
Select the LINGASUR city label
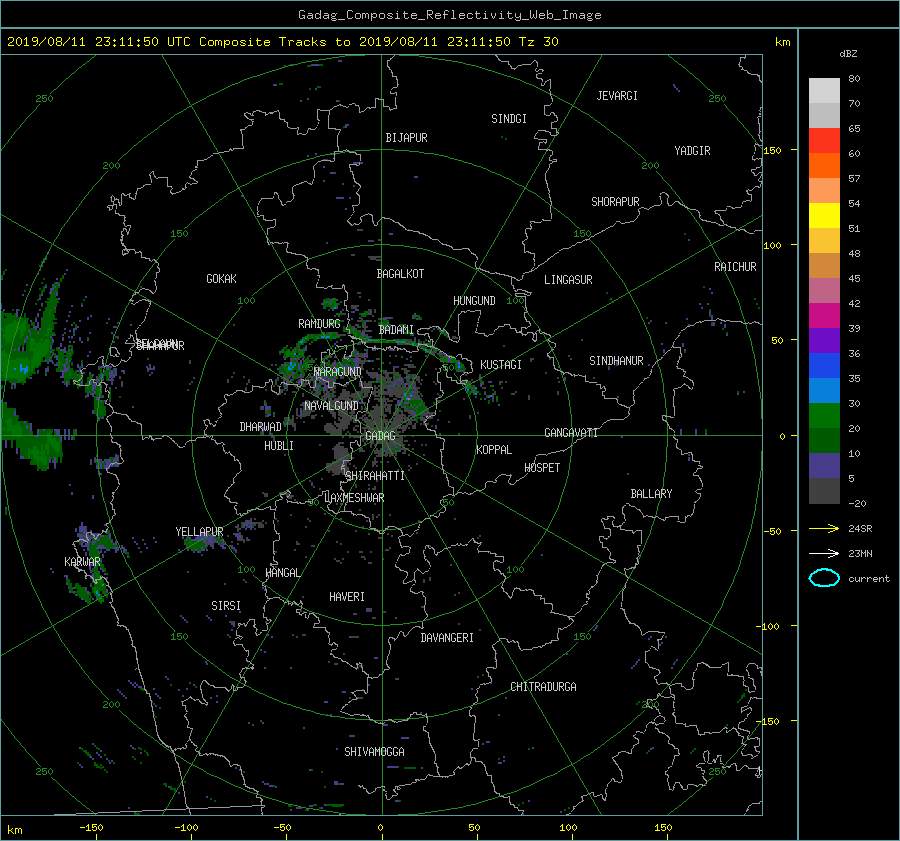(568, 280)
